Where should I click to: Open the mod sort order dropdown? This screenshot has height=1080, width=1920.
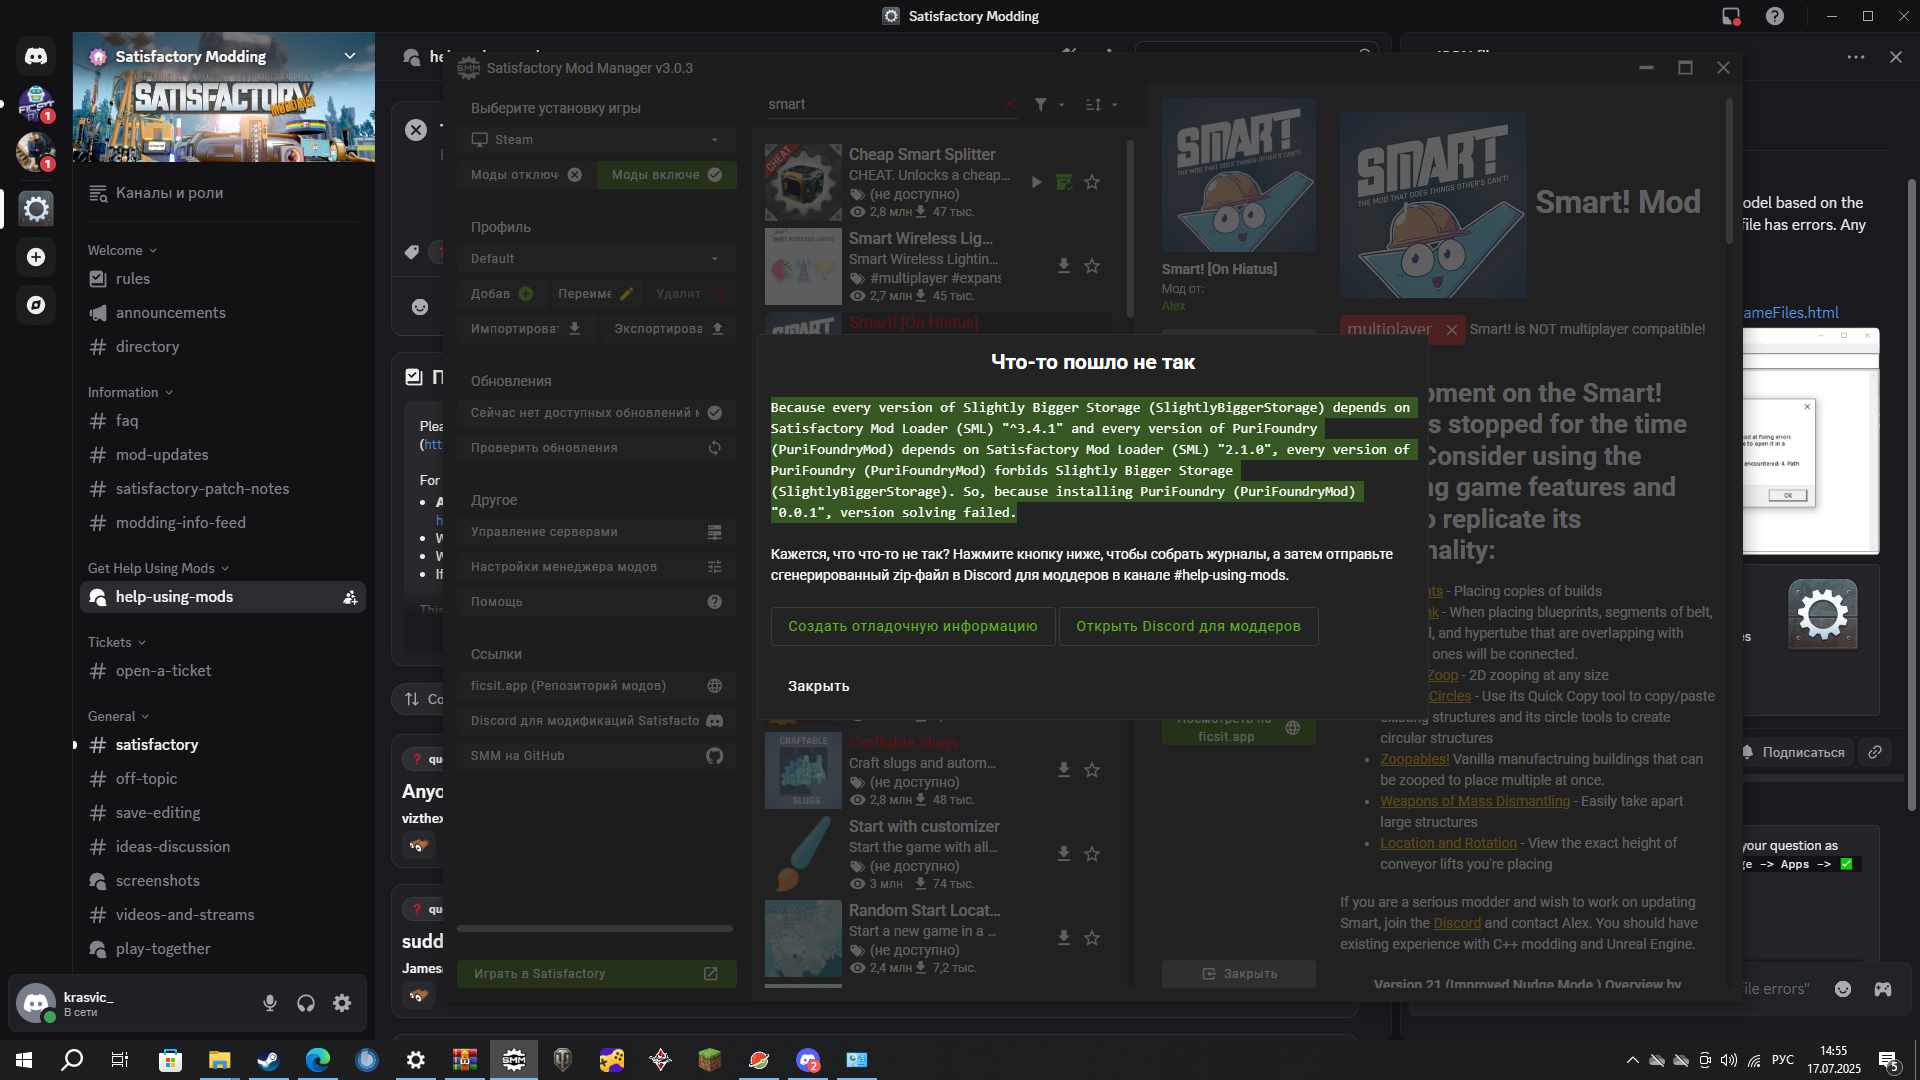[x=1101, y=104]
